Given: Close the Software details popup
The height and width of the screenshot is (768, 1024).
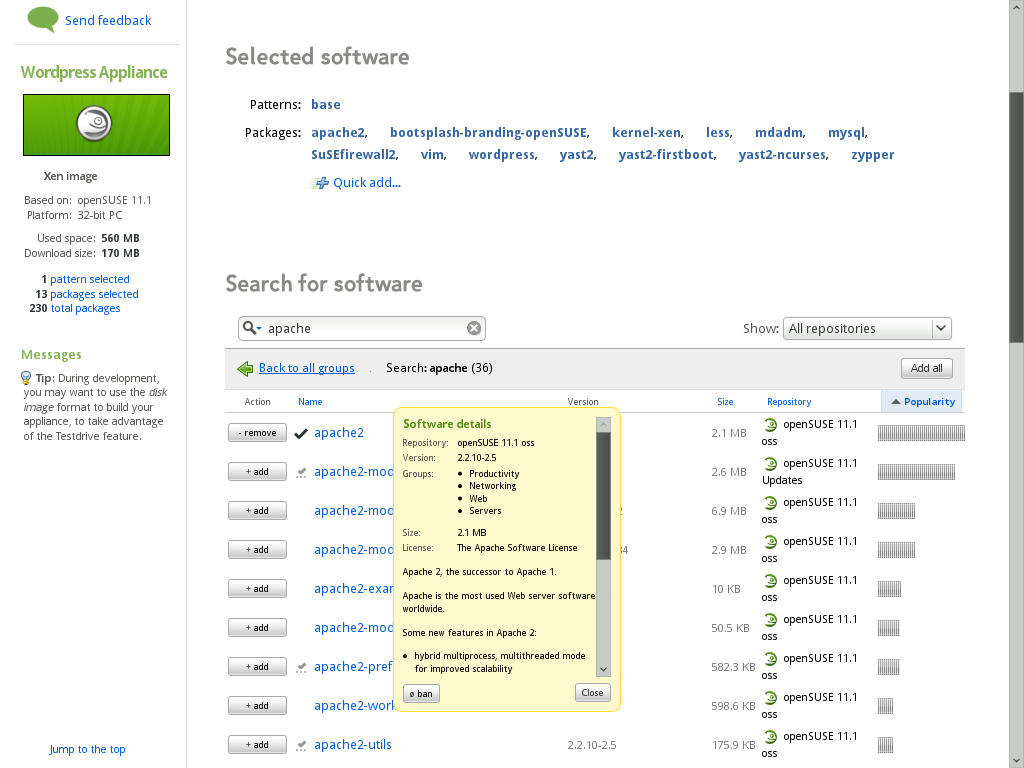Looking at the screenshot, I should coord(592,692).
